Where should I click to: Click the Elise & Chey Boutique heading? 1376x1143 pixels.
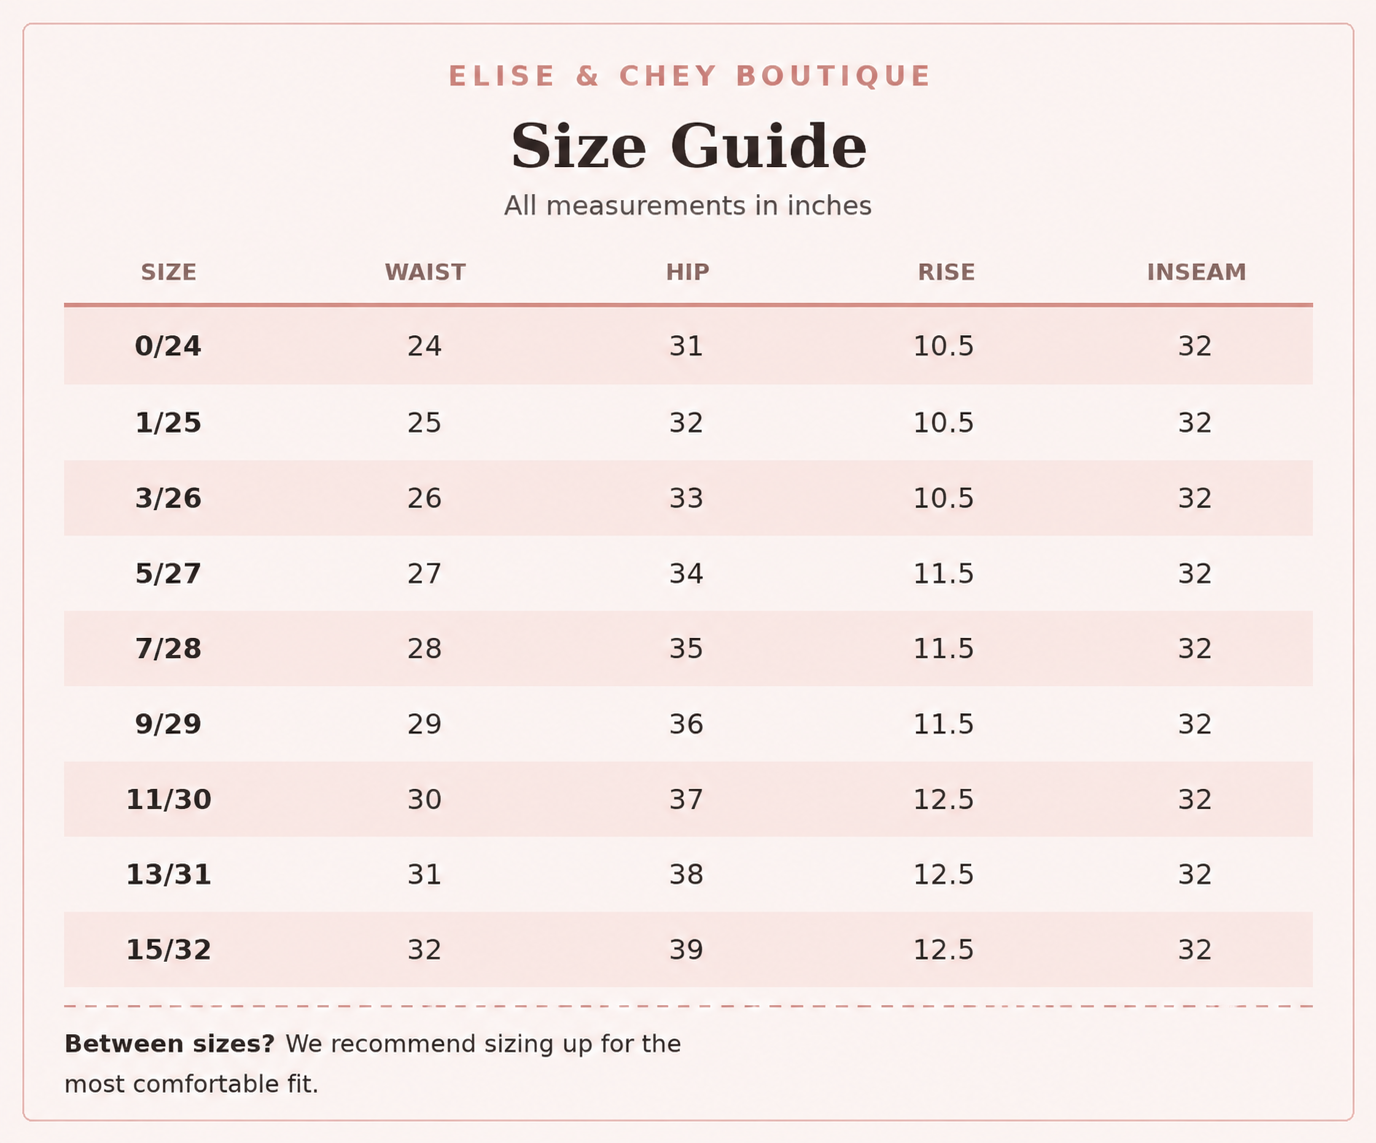(689, 76)
